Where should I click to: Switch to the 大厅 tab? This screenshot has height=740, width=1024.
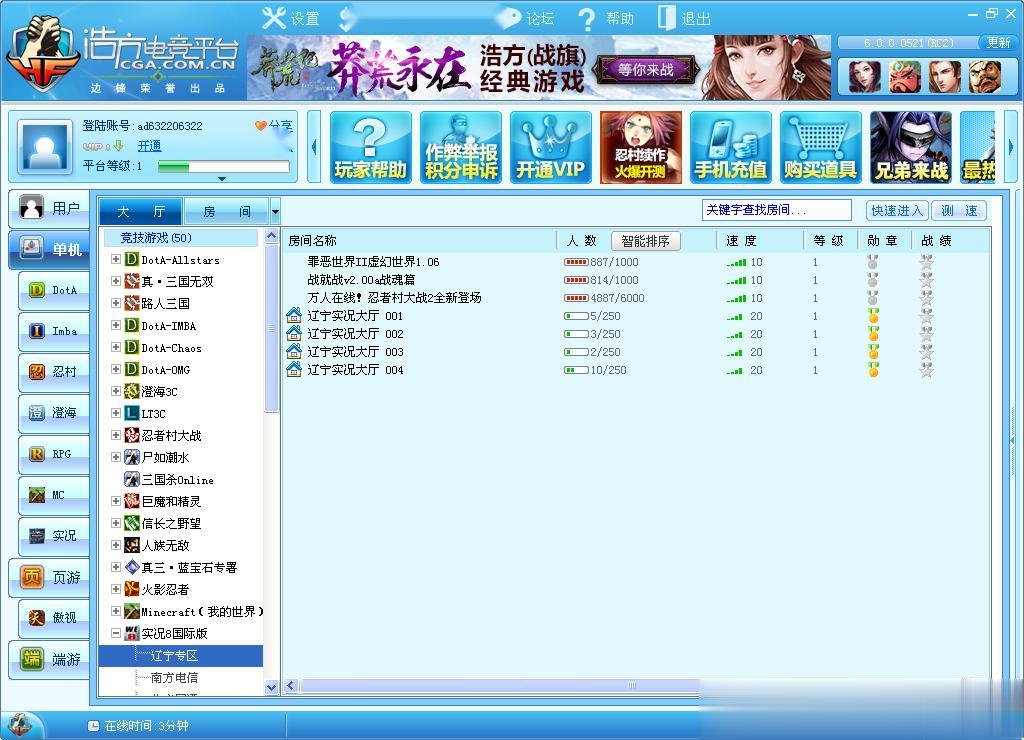pyautogui.click(x=141, y=212)
